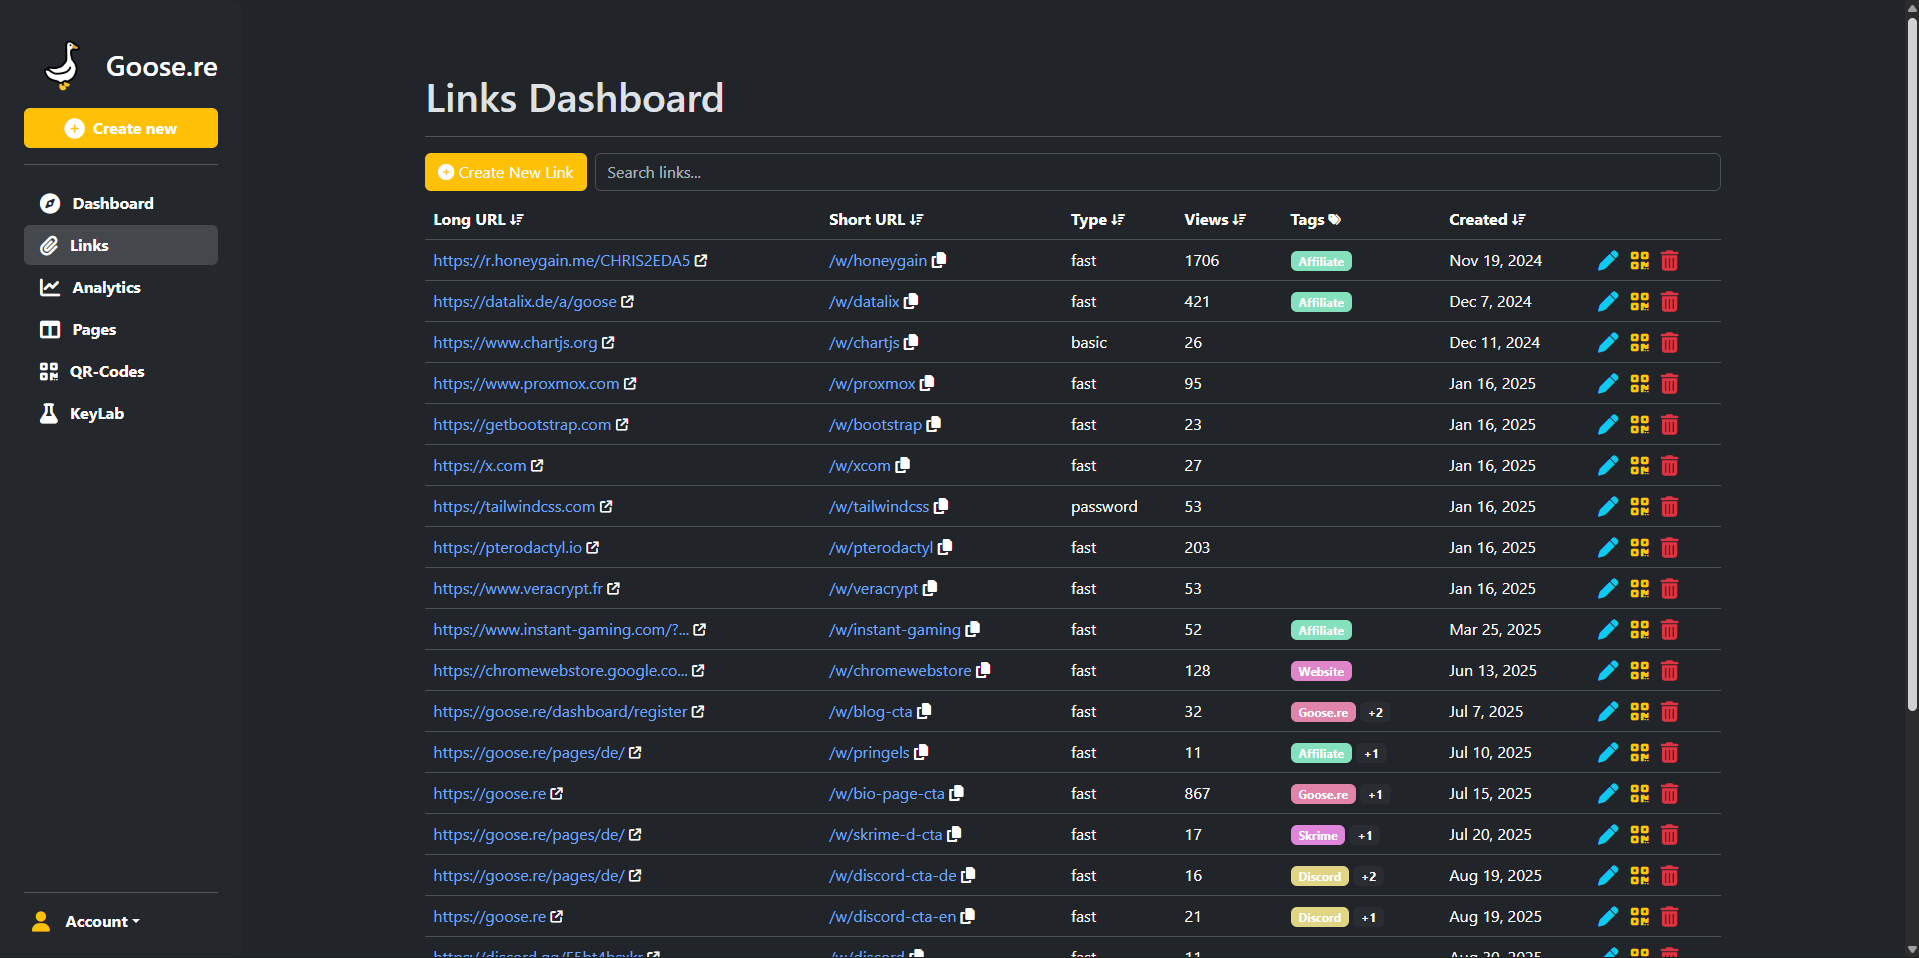Open QR code for chromewebstore link

pyautogui.click(x=1639, y=671)
